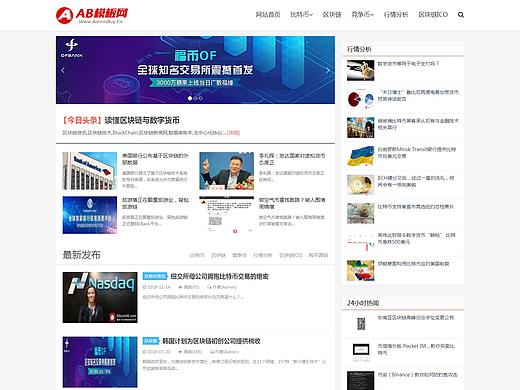Open the QR code thumbnail under 24小时热闻

click(361, 324)
